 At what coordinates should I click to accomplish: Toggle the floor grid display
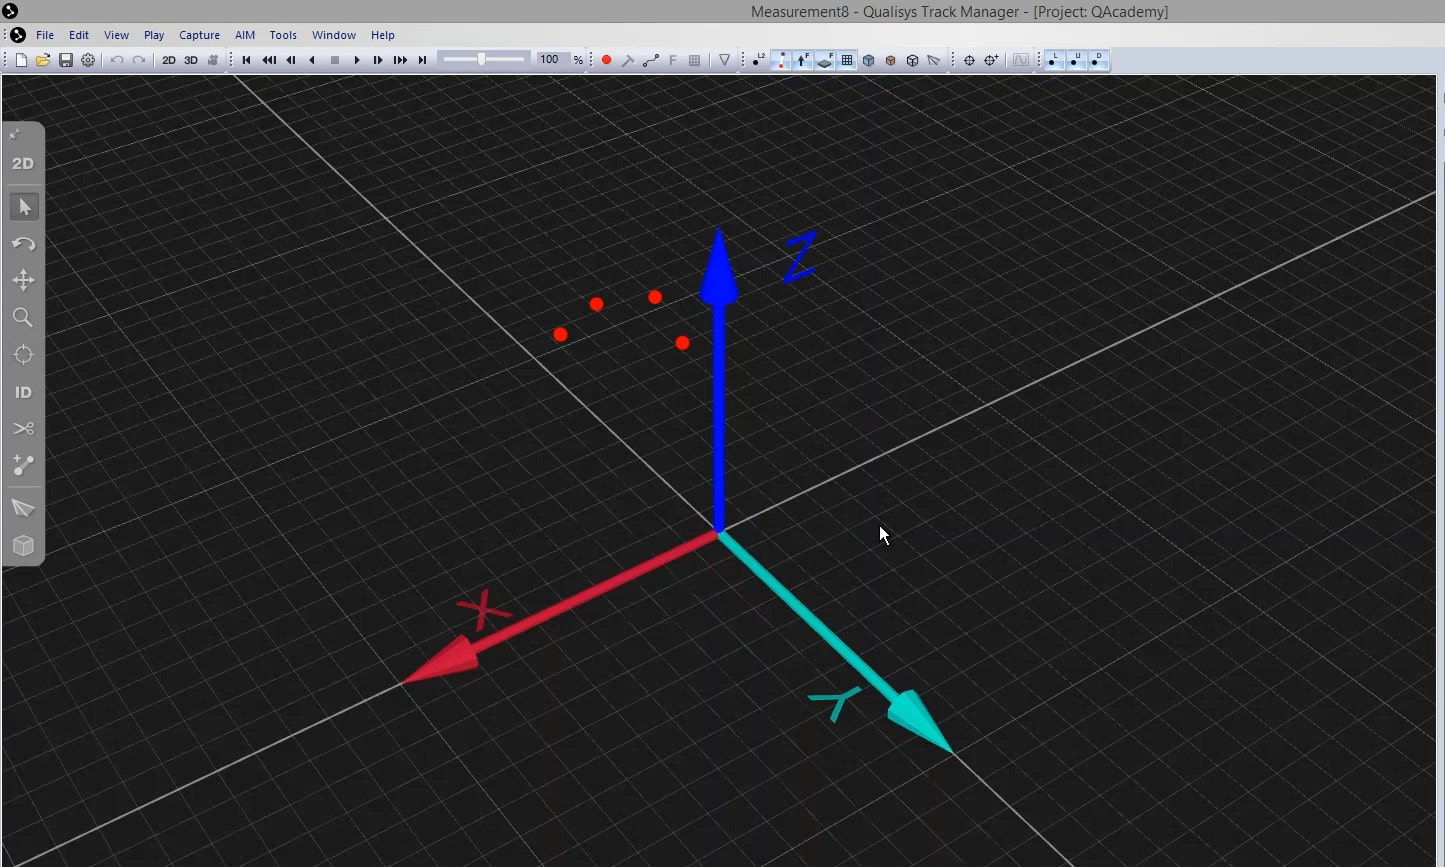click(847, 60)
